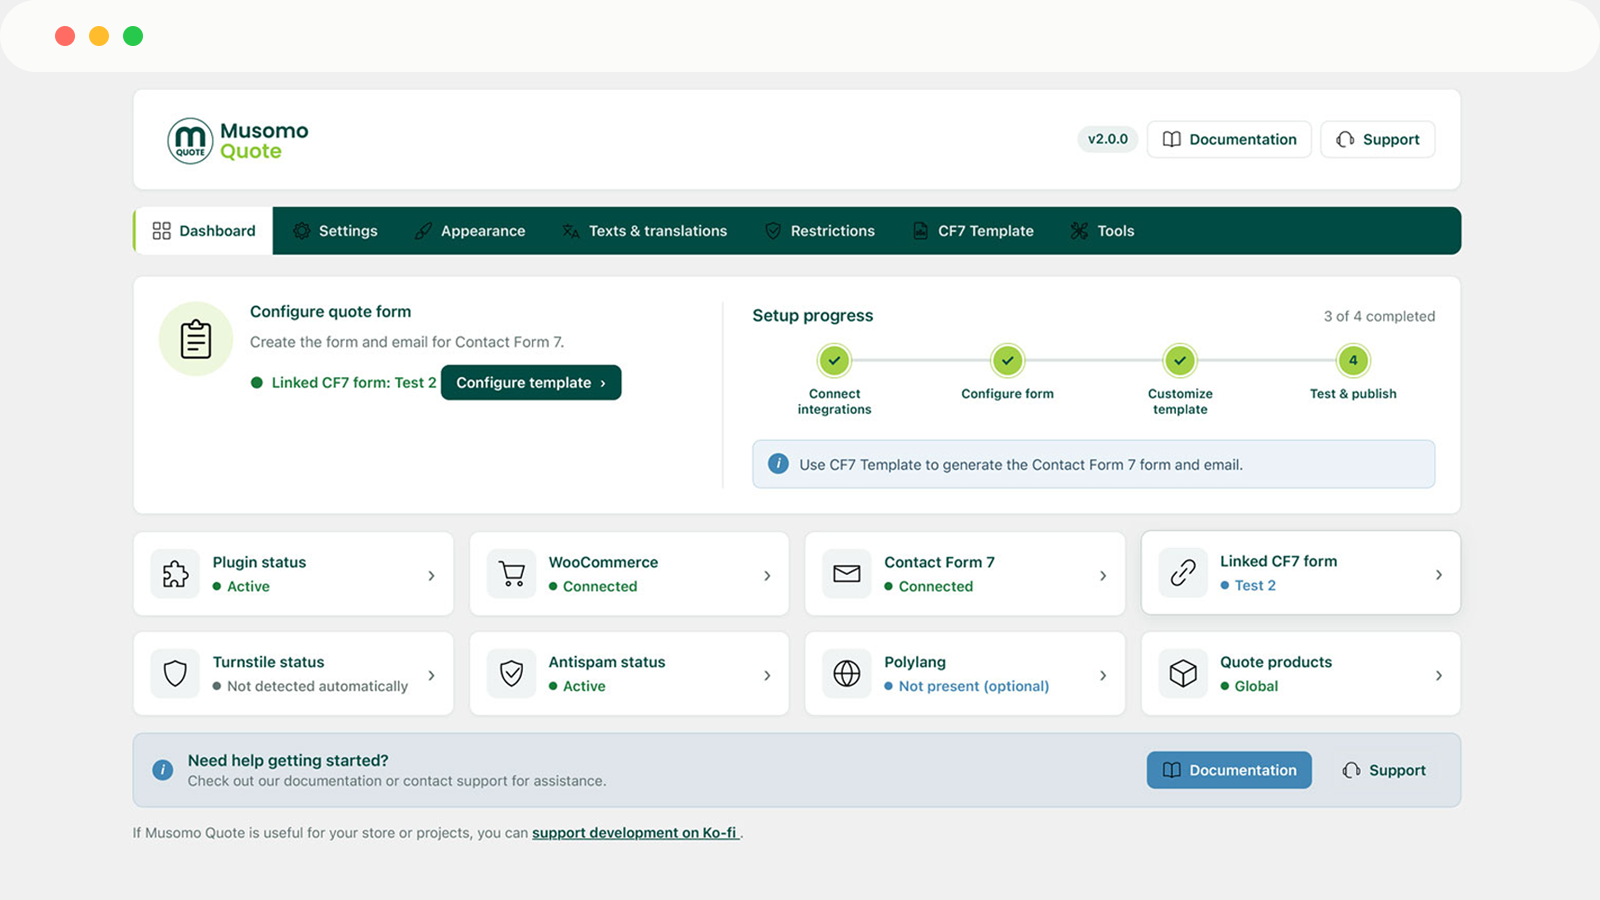Expand the Turnstile status card chevron
This screenshot has width=1600, height=900.
tap(431, 676)
